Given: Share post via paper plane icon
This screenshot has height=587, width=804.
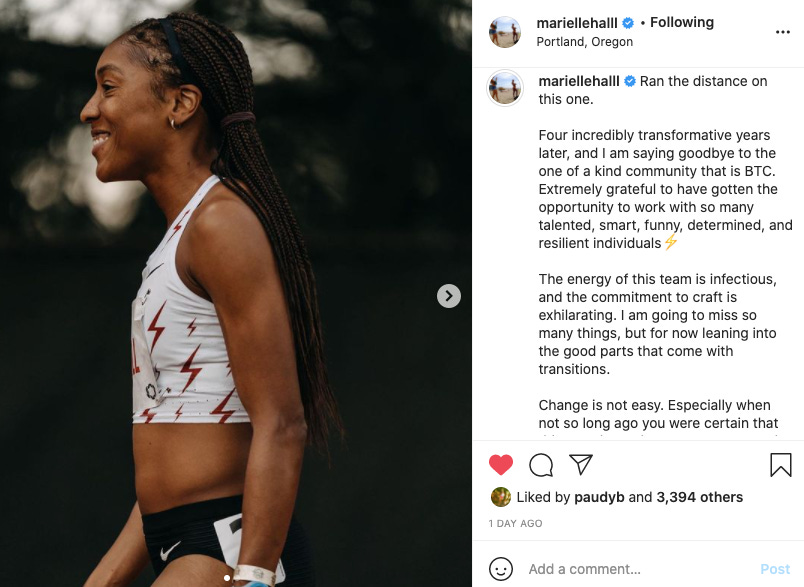Looking at the screenshot, I should point(581,464).
